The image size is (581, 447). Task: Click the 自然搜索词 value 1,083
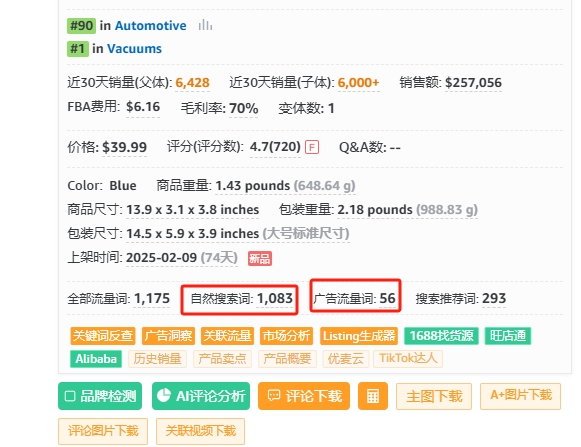click(x=275, y=298)
